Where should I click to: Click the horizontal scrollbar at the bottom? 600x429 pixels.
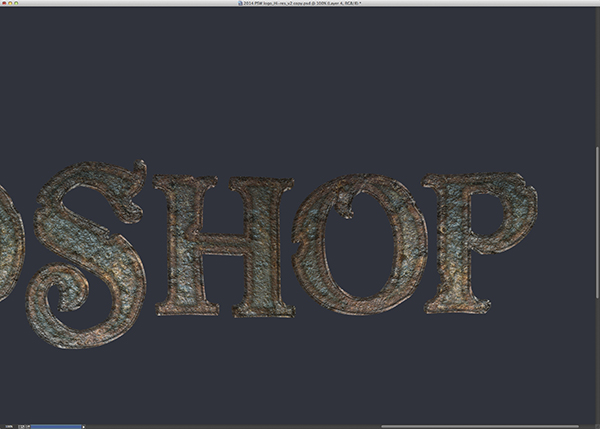[x=480, y=426]
